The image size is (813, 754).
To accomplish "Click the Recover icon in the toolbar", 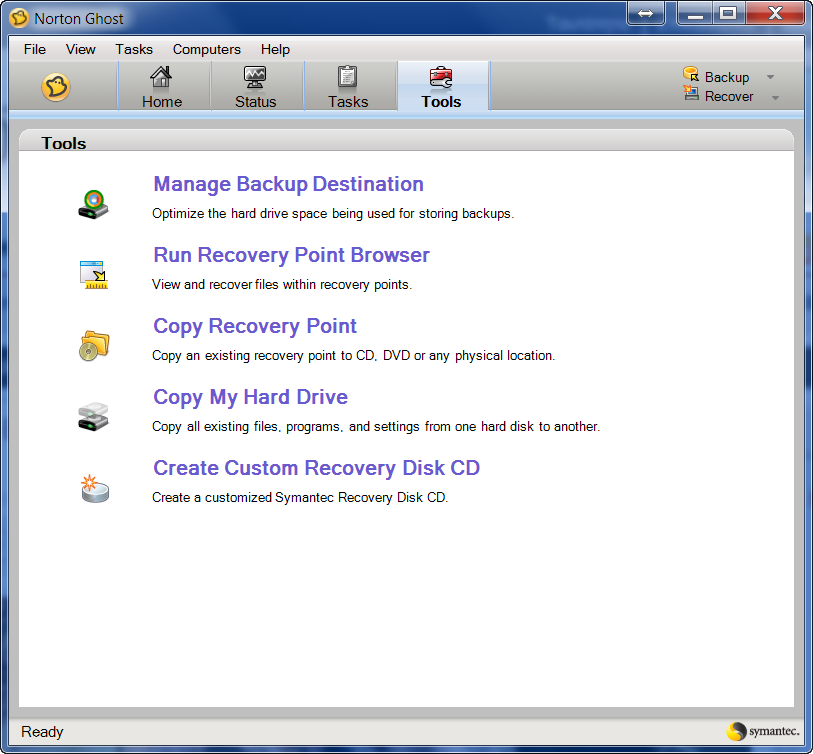I will (691, 95).
